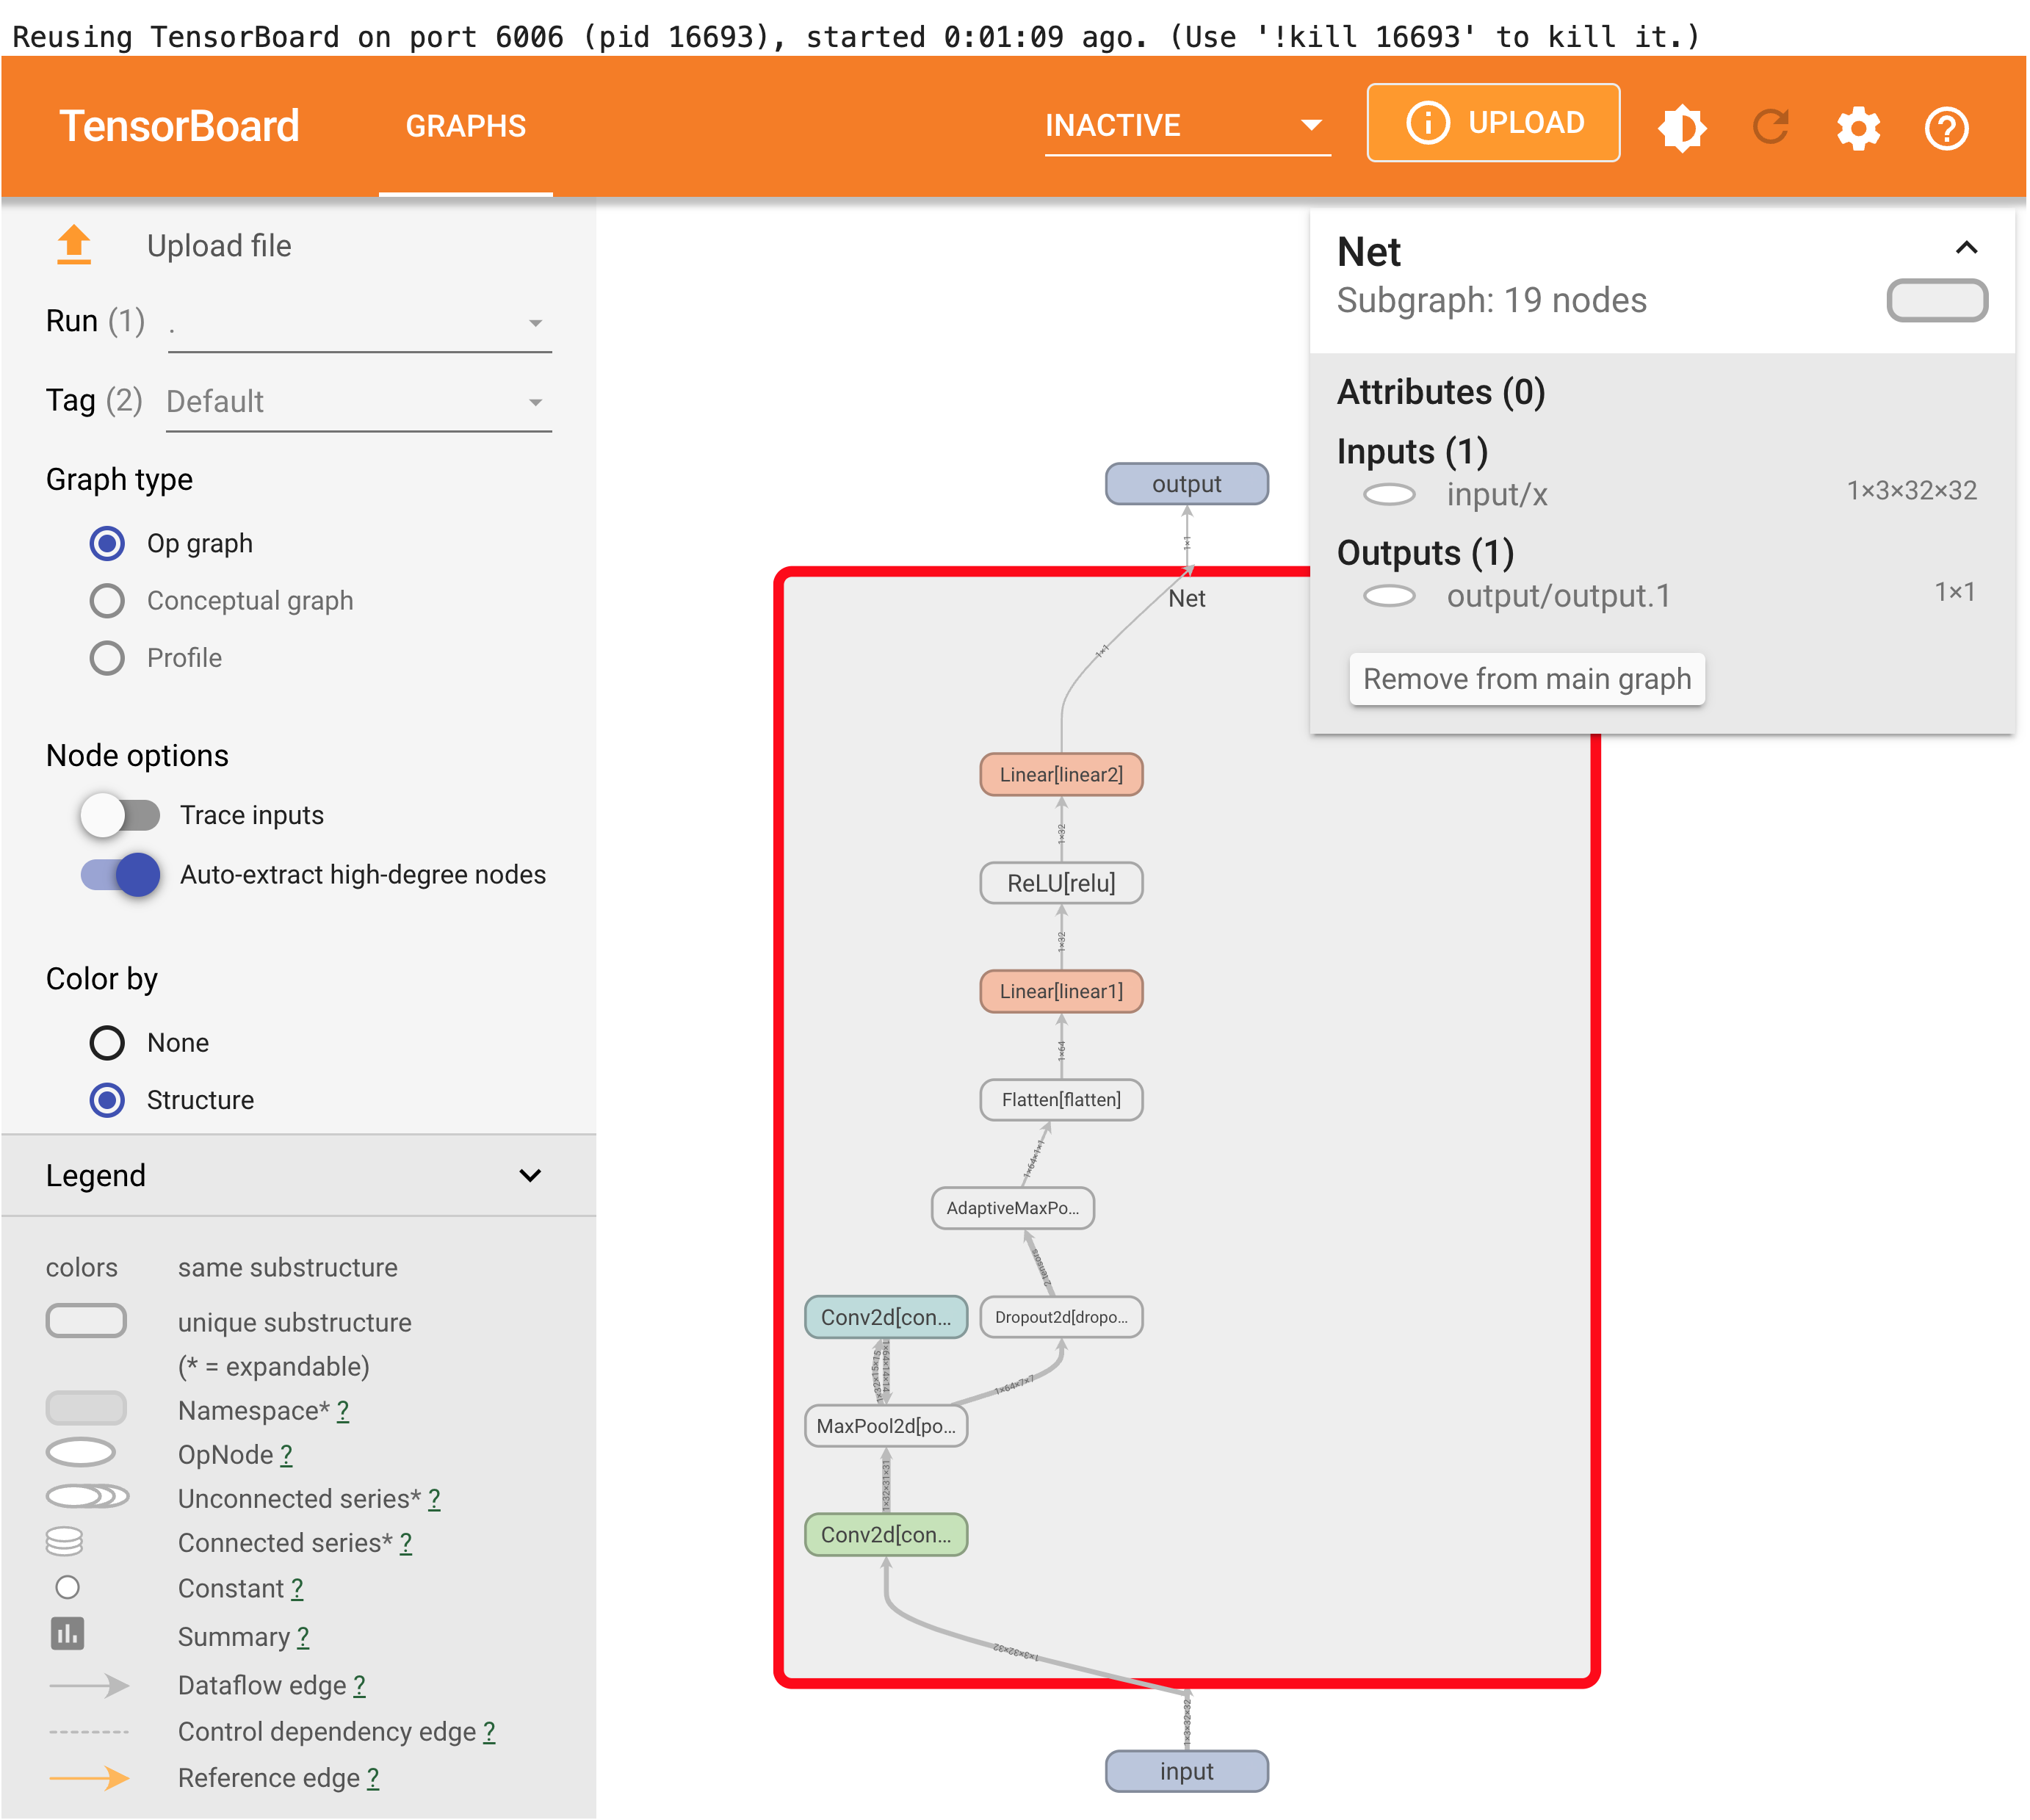Open the OpNode help link
Viewport: 2030px width, 1820px height.
[x=287, y=1454]
